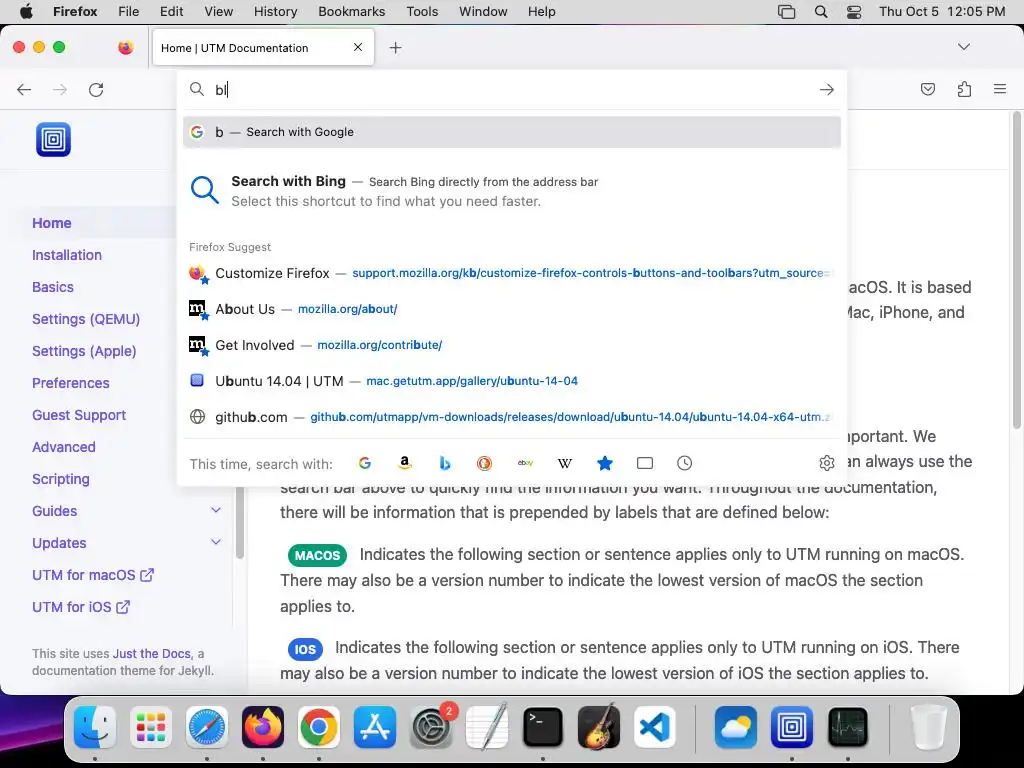Search this time with Amazon icon
This screenshot has width=1024, height=768.
point(405,463)
